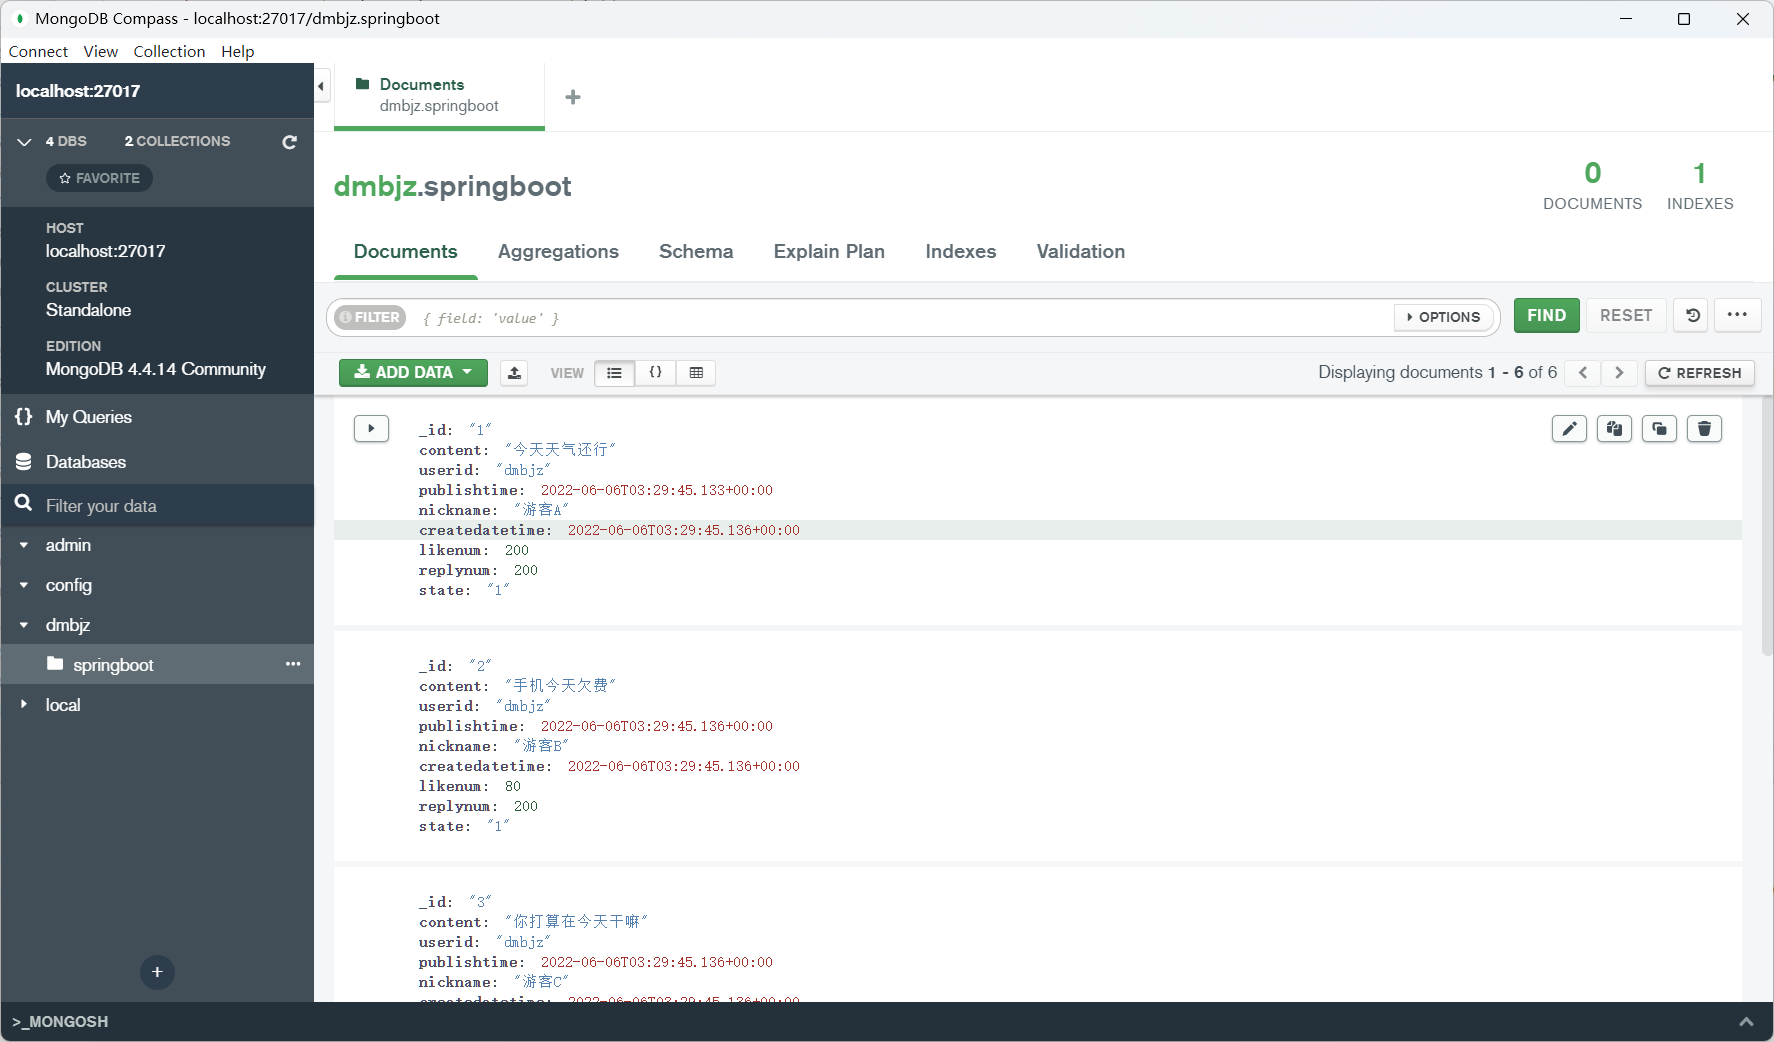Click the My Queries braces icon
Screen dimensions: 1774x1042
click(24, 417)
